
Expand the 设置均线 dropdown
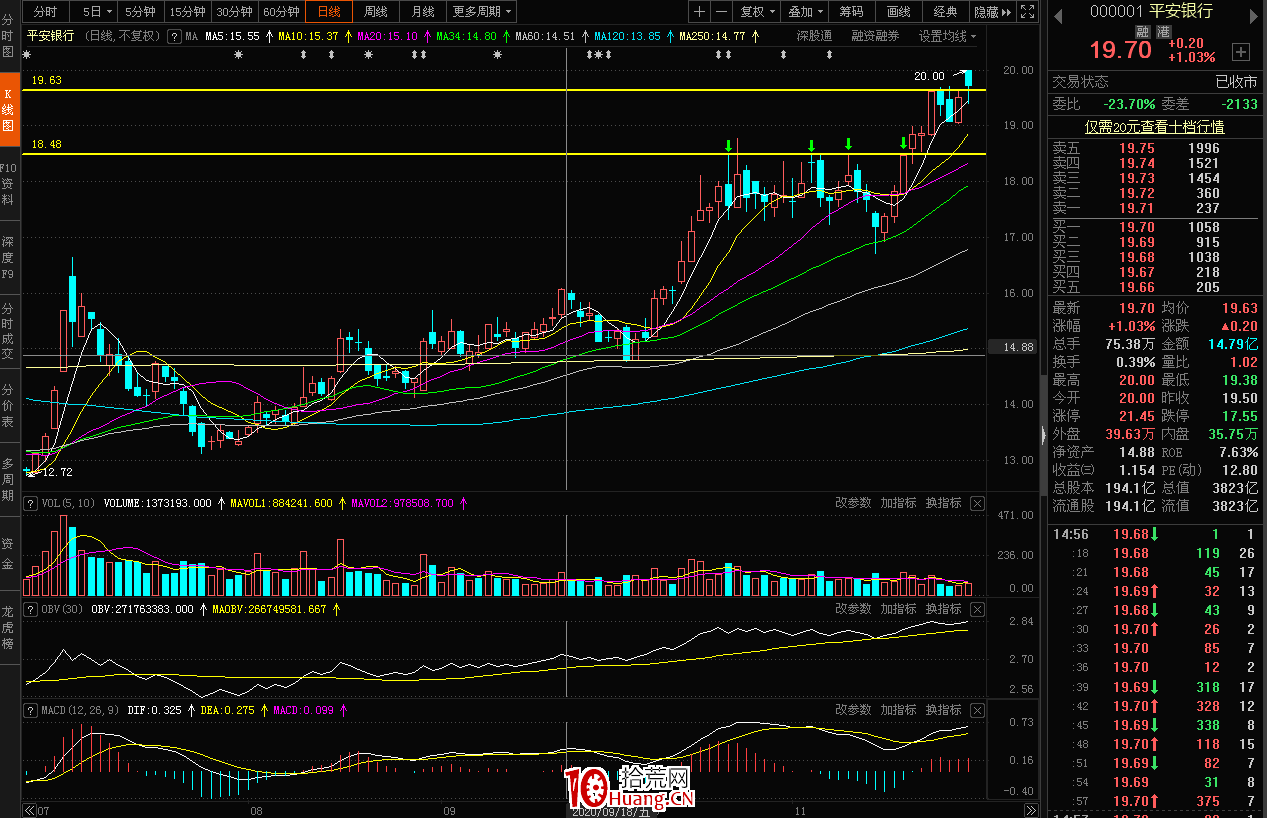point(948,36)
